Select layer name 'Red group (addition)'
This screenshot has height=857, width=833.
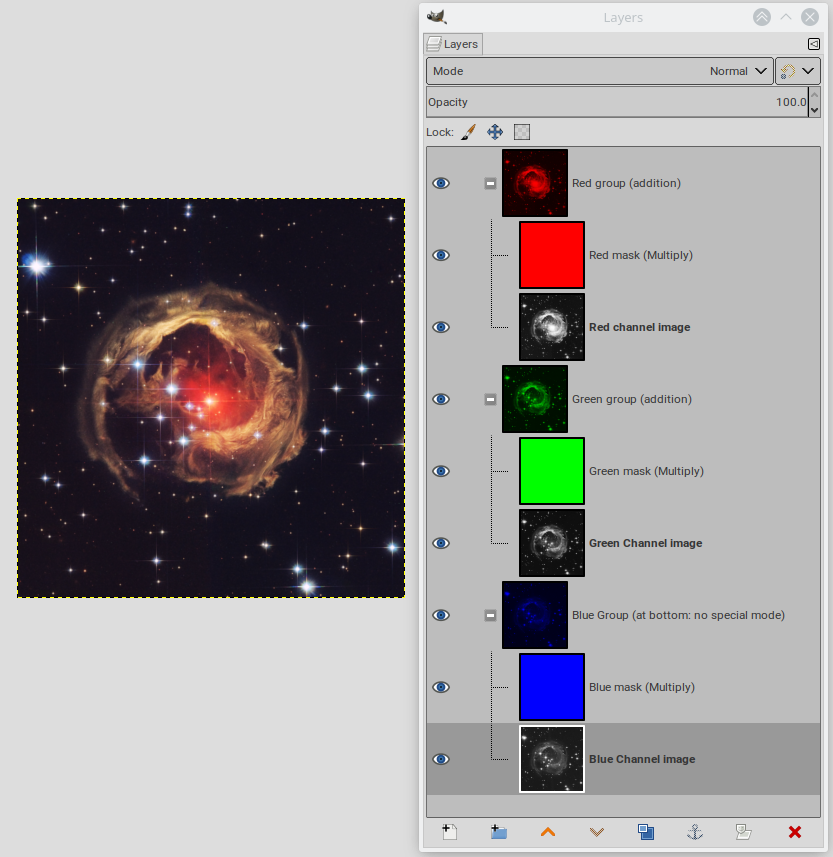coord(626,183)
